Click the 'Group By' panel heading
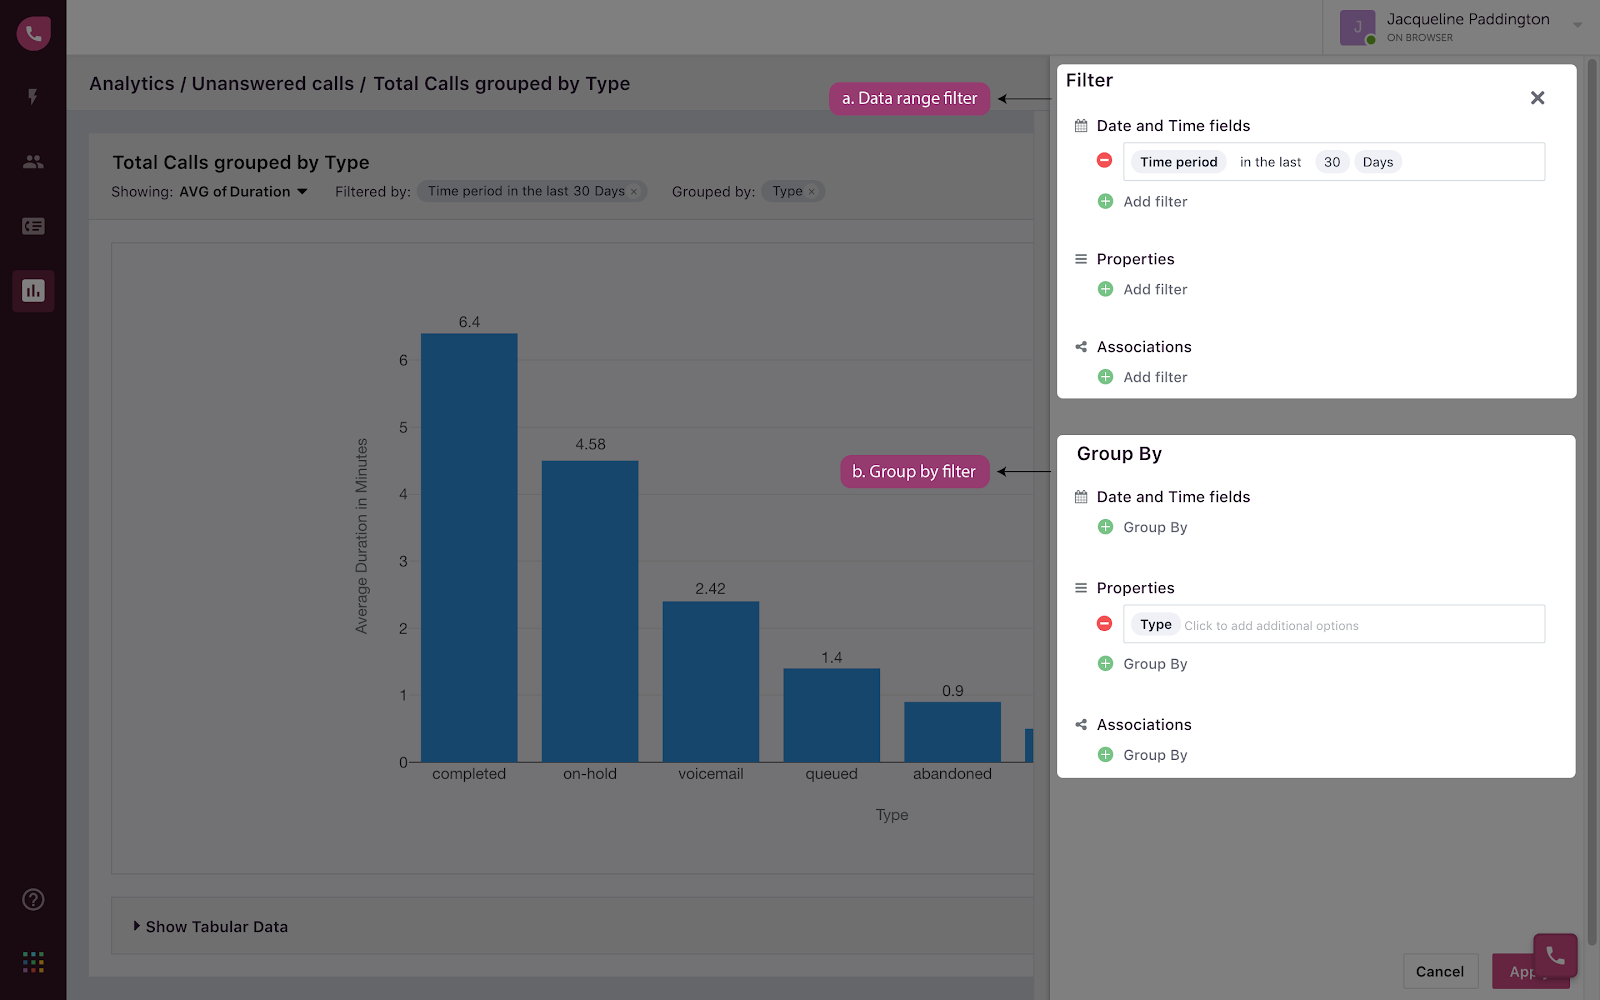This screenshot has height=1000, width=1600. pos(1119,454)
